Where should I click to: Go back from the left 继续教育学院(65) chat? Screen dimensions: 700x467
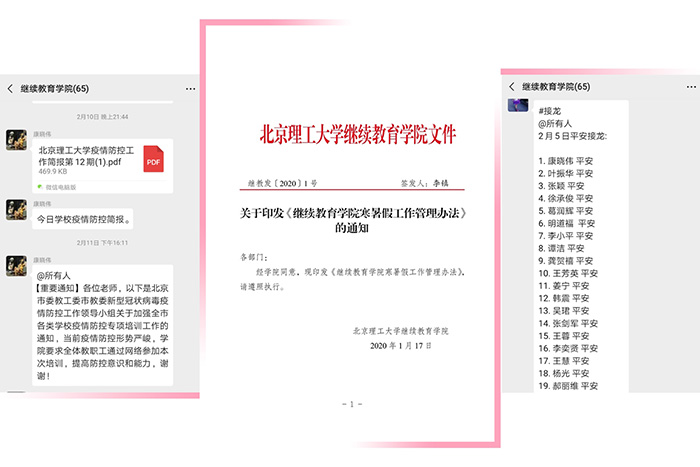[x=10, y=88]
